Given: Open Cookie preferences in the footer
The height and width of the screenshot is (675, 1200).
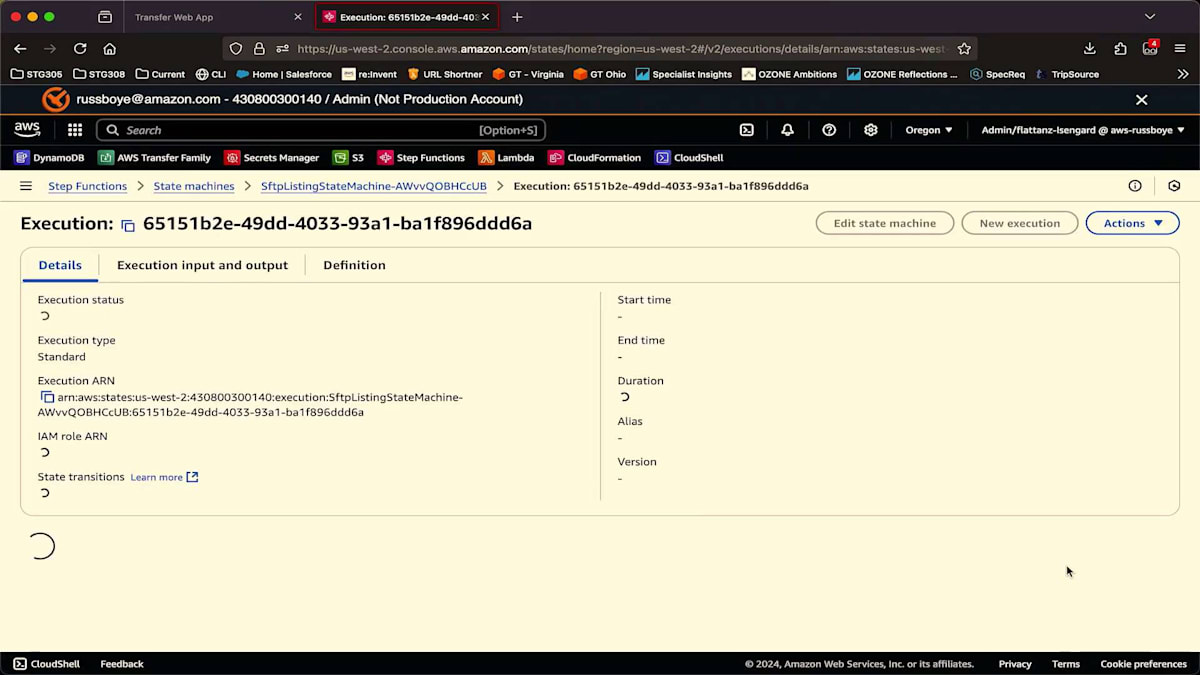Looking at the screenshot, I should (x=1144, y=664).
